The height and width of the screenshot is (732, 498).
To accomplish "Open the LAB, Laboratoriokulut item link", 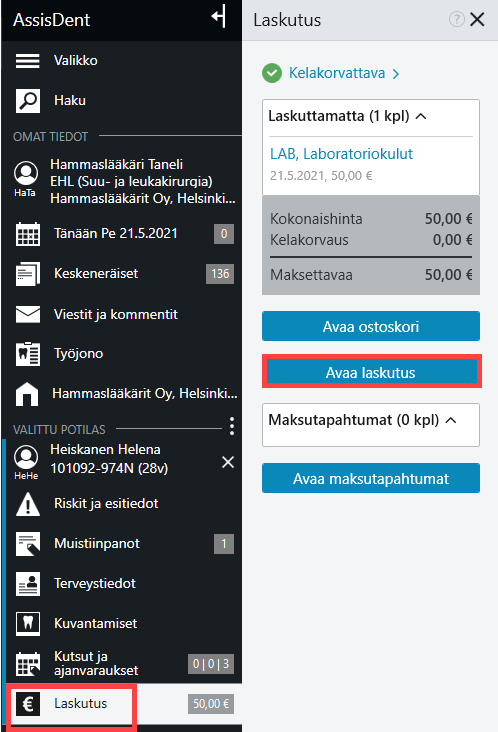I will coord(341,154).
